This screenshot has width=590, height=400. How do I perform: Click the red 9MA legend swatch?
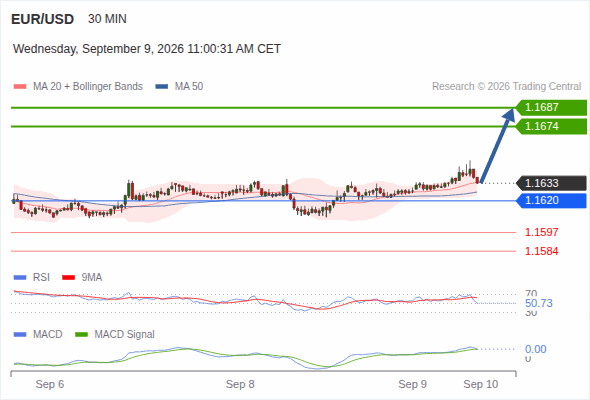point(68,278)
